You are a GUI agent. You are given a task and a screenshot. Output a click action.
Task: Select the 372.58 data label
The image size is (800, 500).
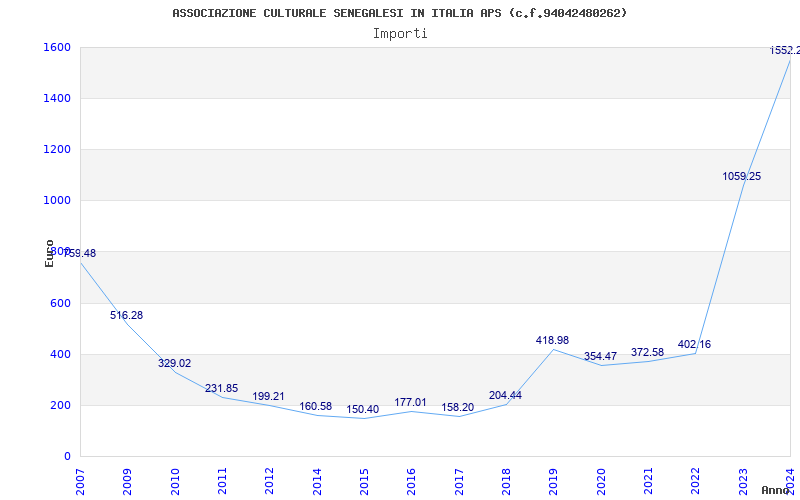(647, 353)
